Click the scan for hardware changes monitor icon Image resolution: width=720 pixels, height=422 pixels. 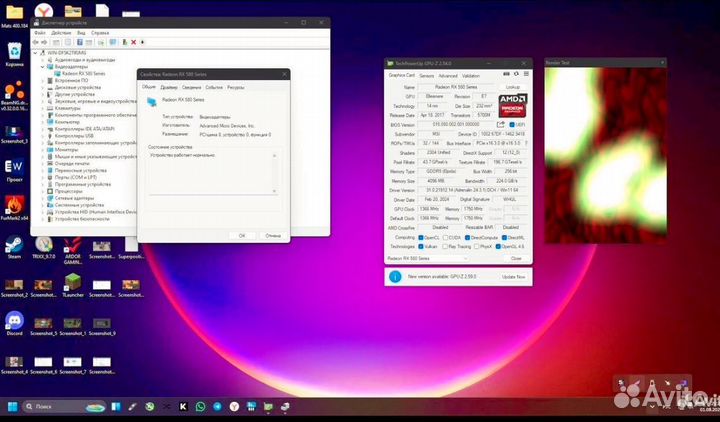click(x=113, y=42)
